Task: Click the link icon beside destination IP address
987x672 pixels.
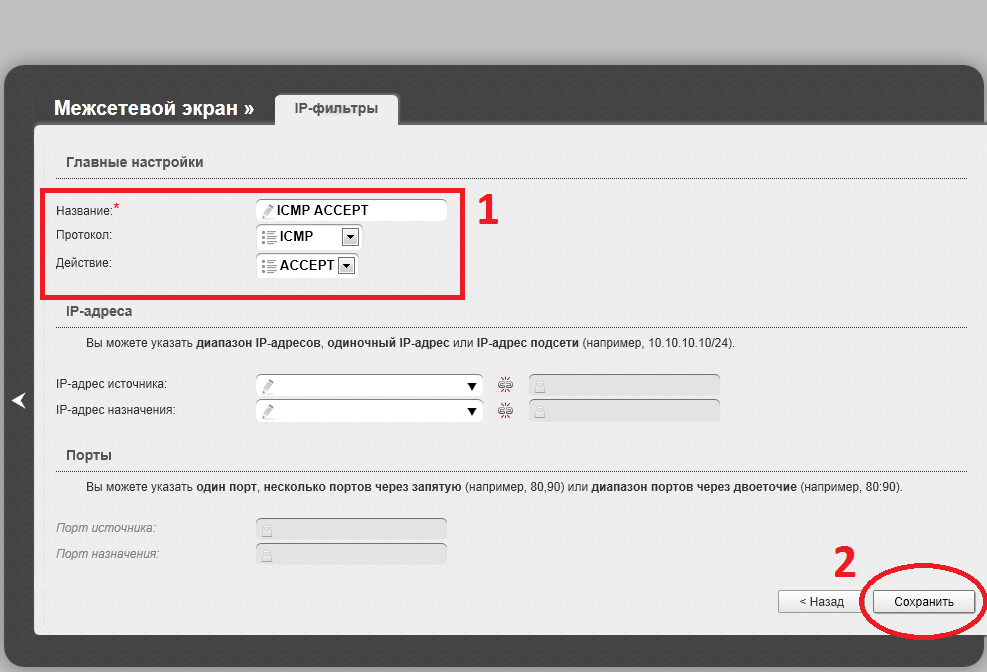Action: [505, 411]
